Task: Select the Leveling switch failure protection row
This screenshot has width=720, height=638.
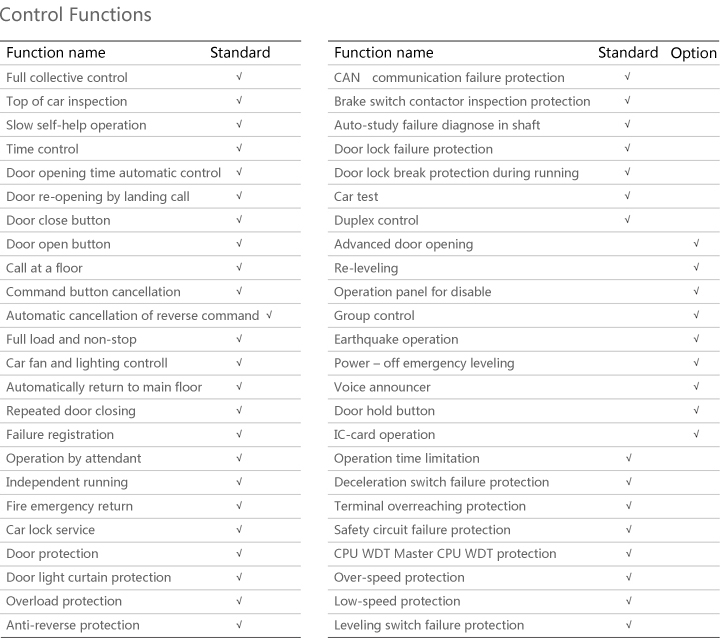Action: [523, 625]
